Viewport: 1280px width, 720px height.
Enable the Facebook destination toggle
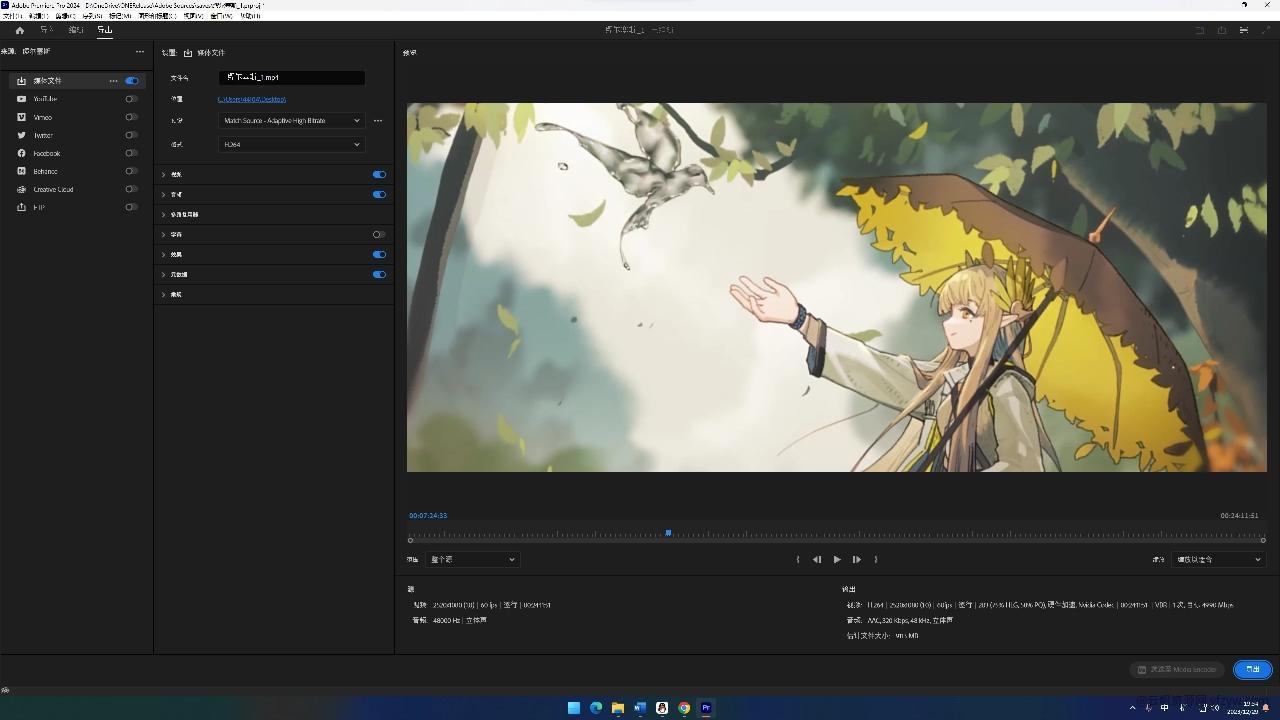coord(132,153)
